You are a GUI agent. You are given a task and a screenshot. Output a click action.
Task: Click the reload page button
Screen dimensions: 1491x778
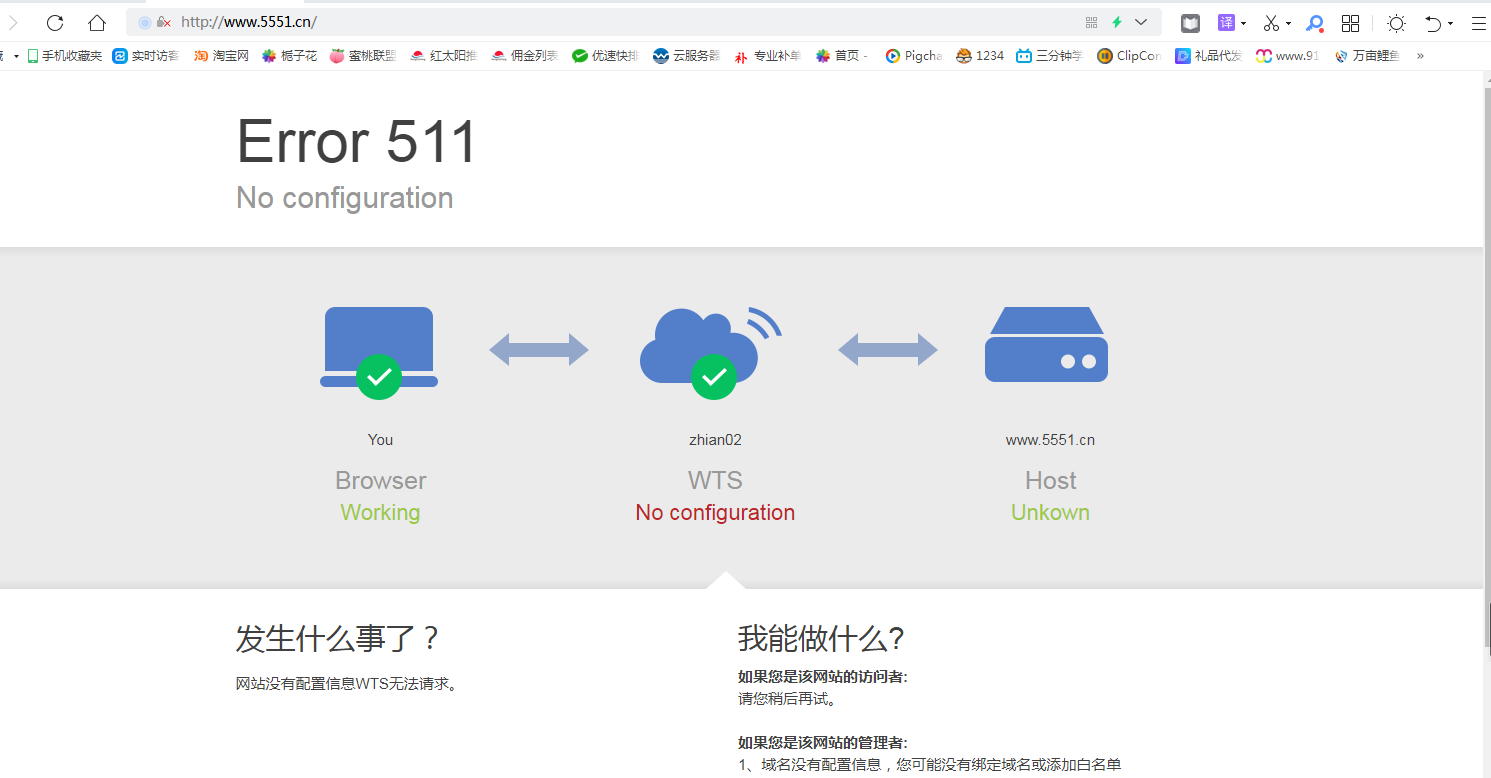[55, 22]
